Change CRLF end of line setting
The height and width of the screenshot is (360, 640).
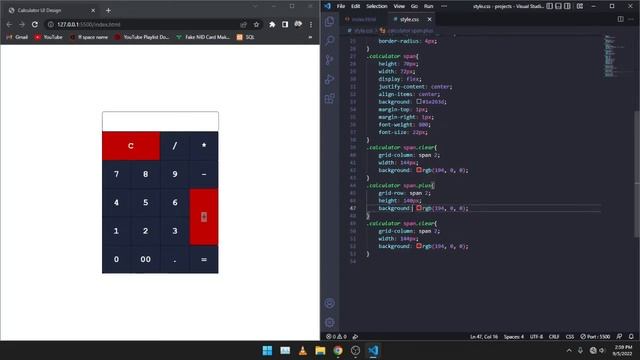(x=554, y=337)
